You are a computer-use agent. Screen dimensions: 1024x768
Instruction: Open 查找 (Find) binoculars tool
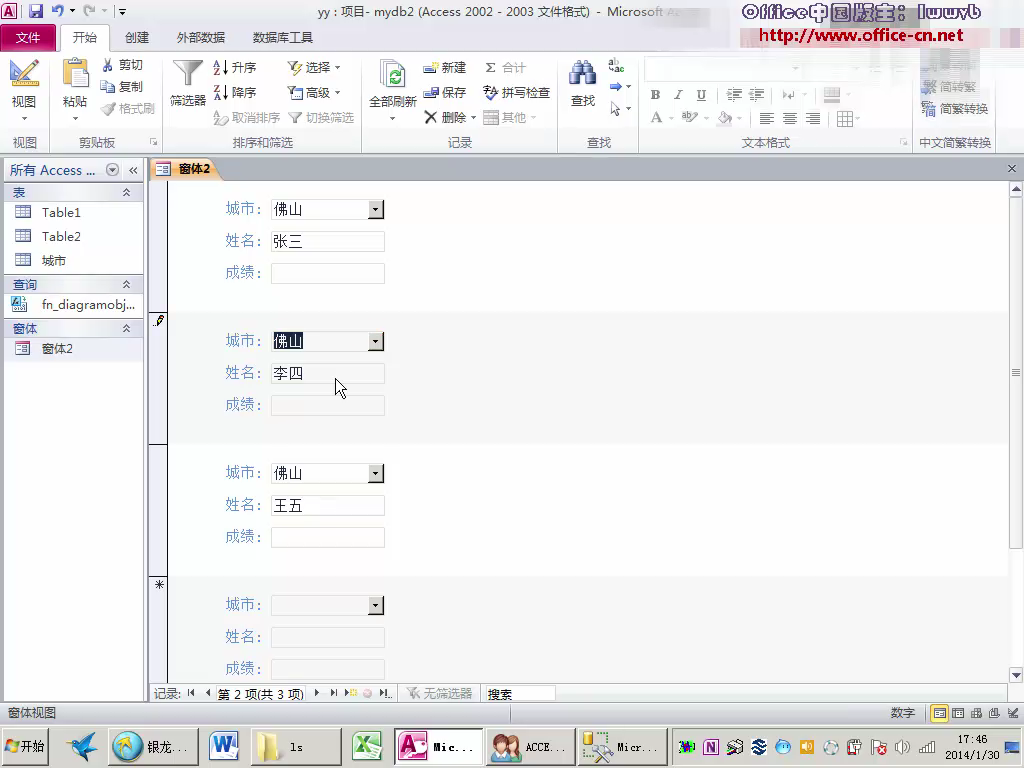[x=583, y=83]
